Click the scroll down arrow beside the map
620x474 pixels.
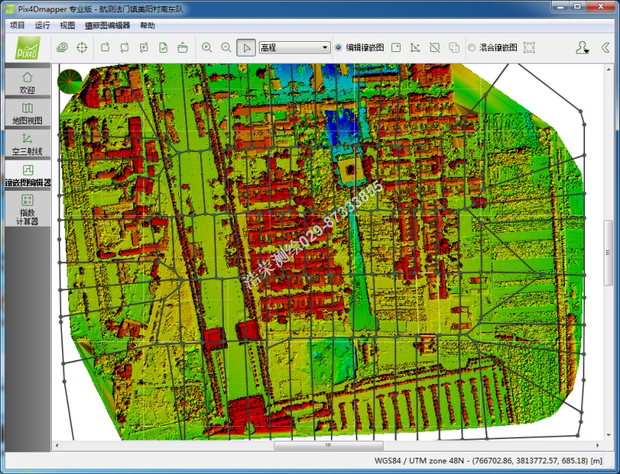[608, 435]
